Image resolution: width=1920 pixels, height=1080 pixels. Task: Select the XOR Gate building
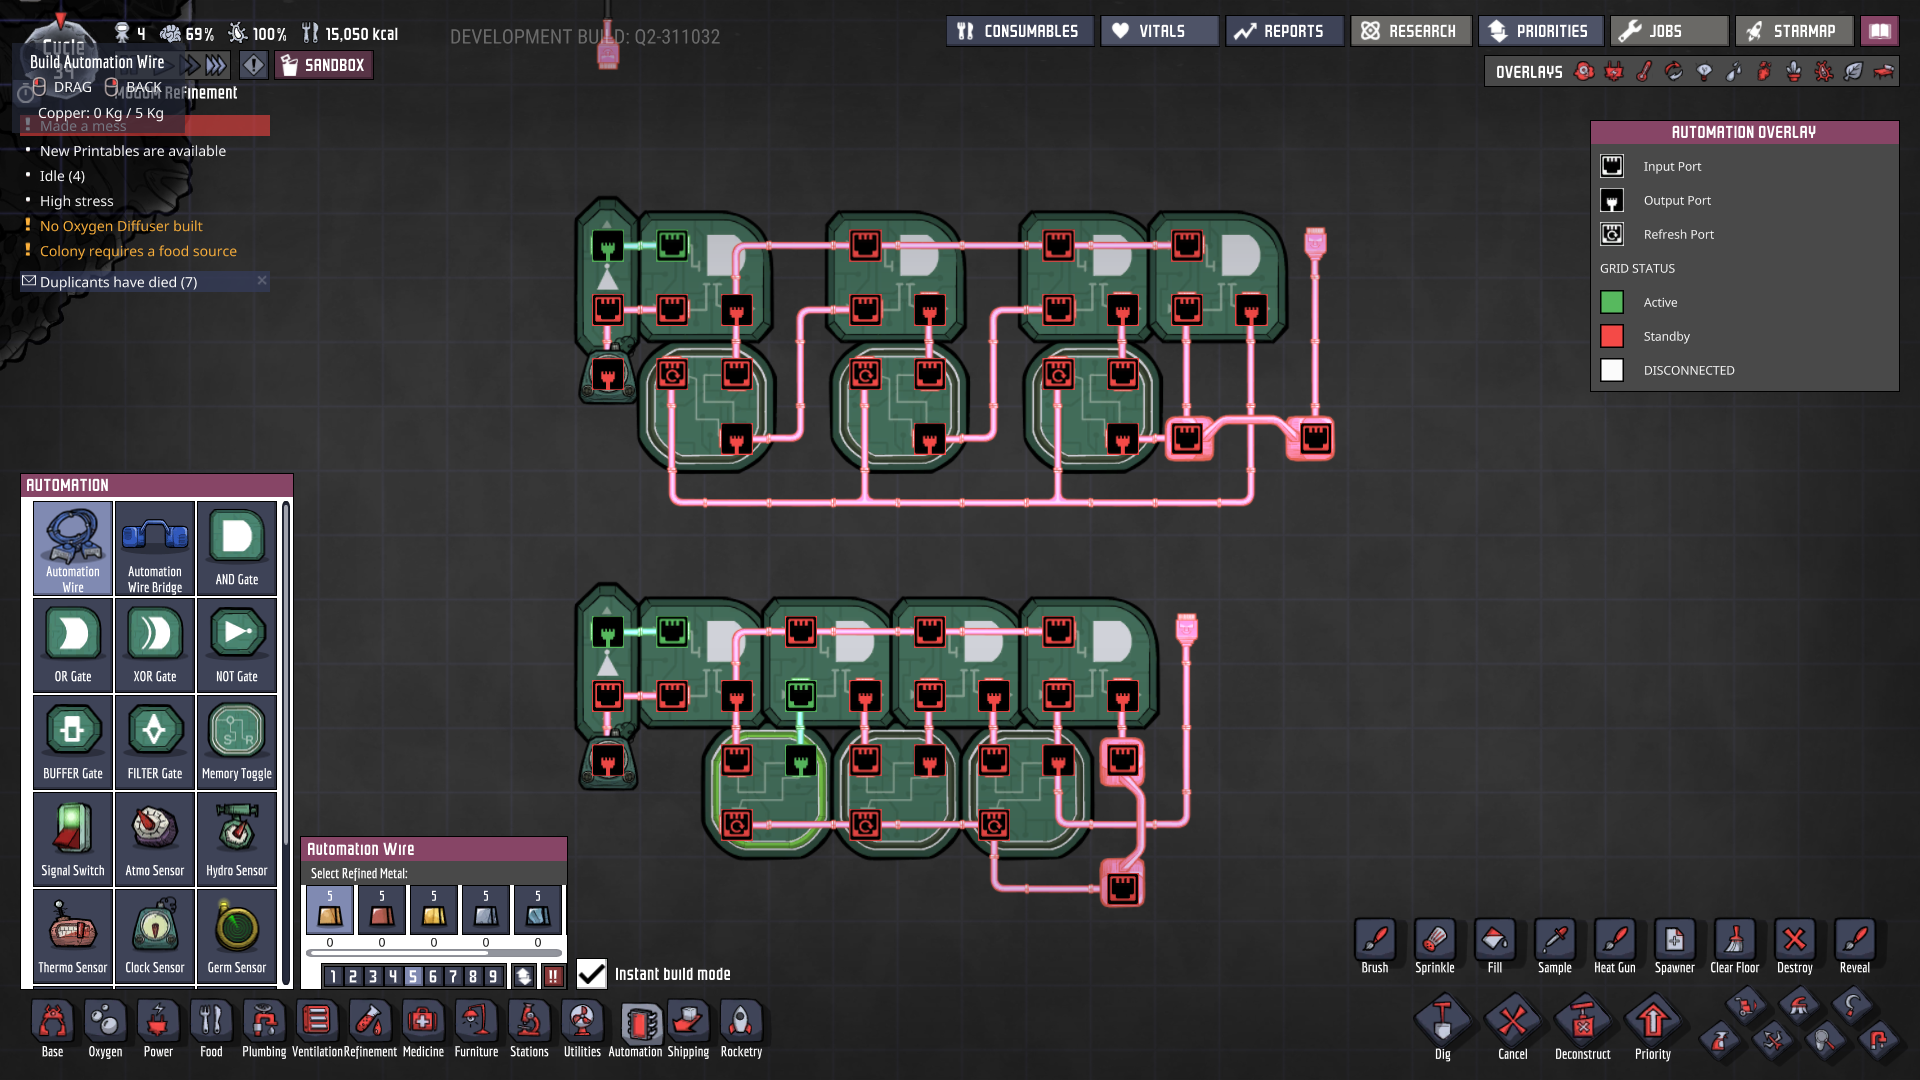(155, 644)
